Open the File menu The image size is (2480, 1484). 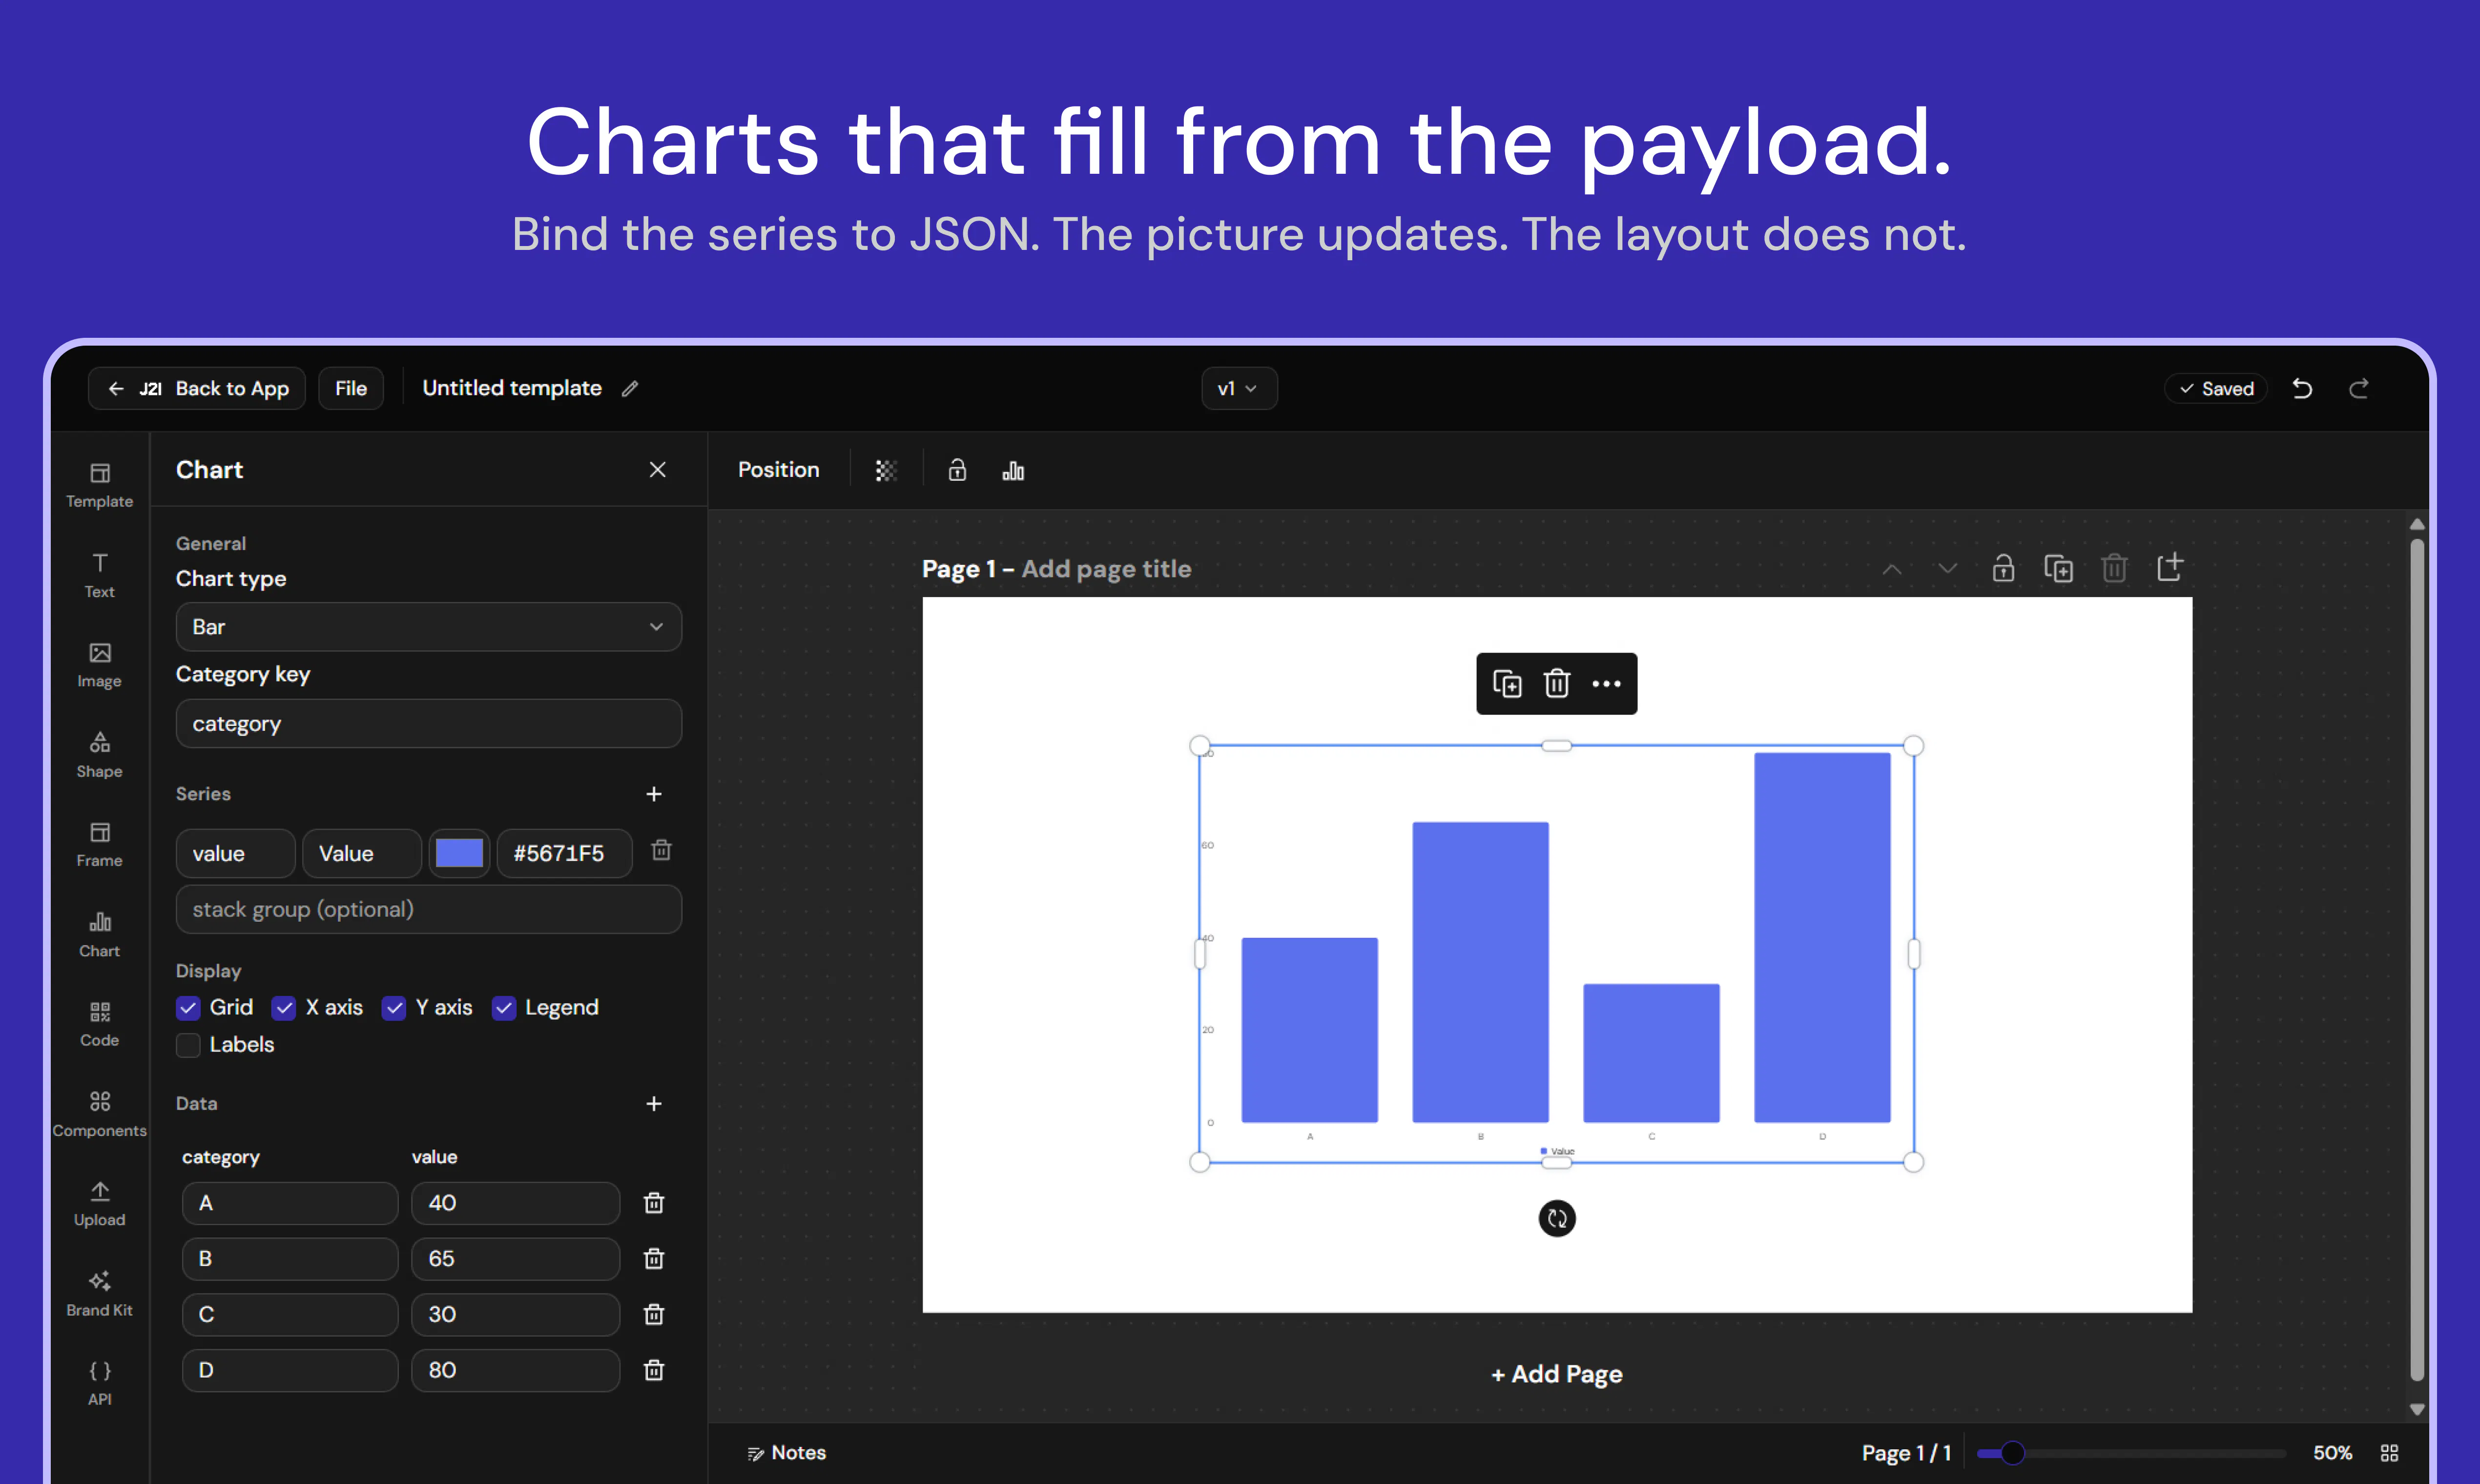(351, 388)
